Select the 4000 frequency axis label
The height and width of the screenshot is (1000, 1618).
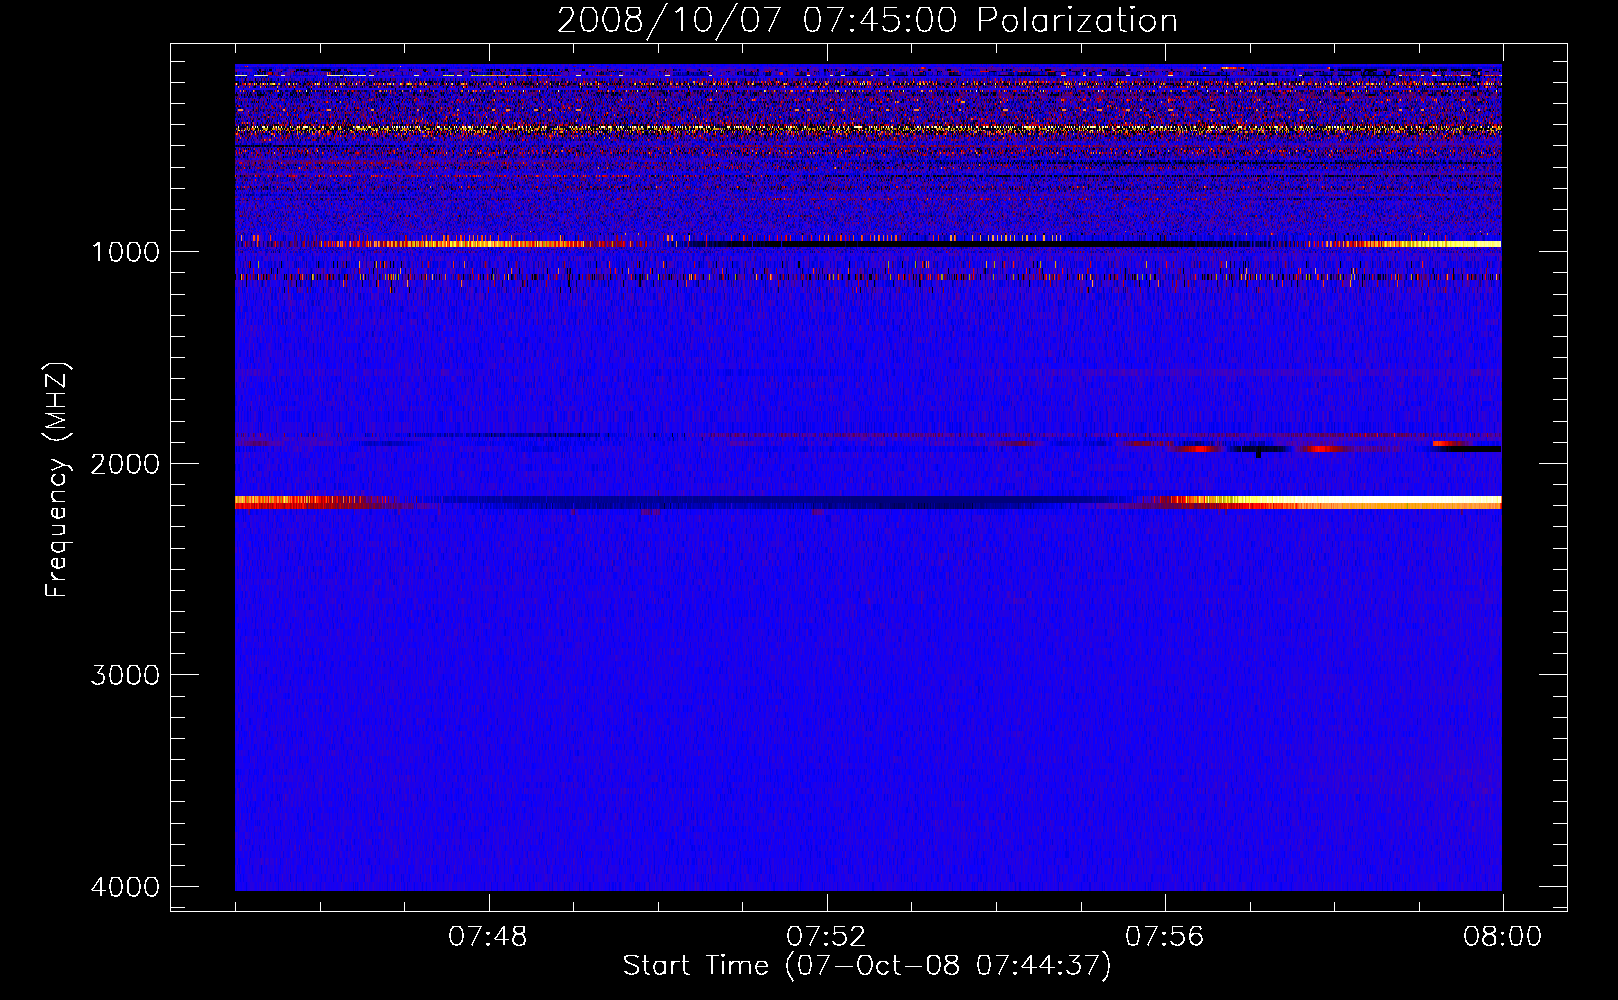[x=125, y=887]
